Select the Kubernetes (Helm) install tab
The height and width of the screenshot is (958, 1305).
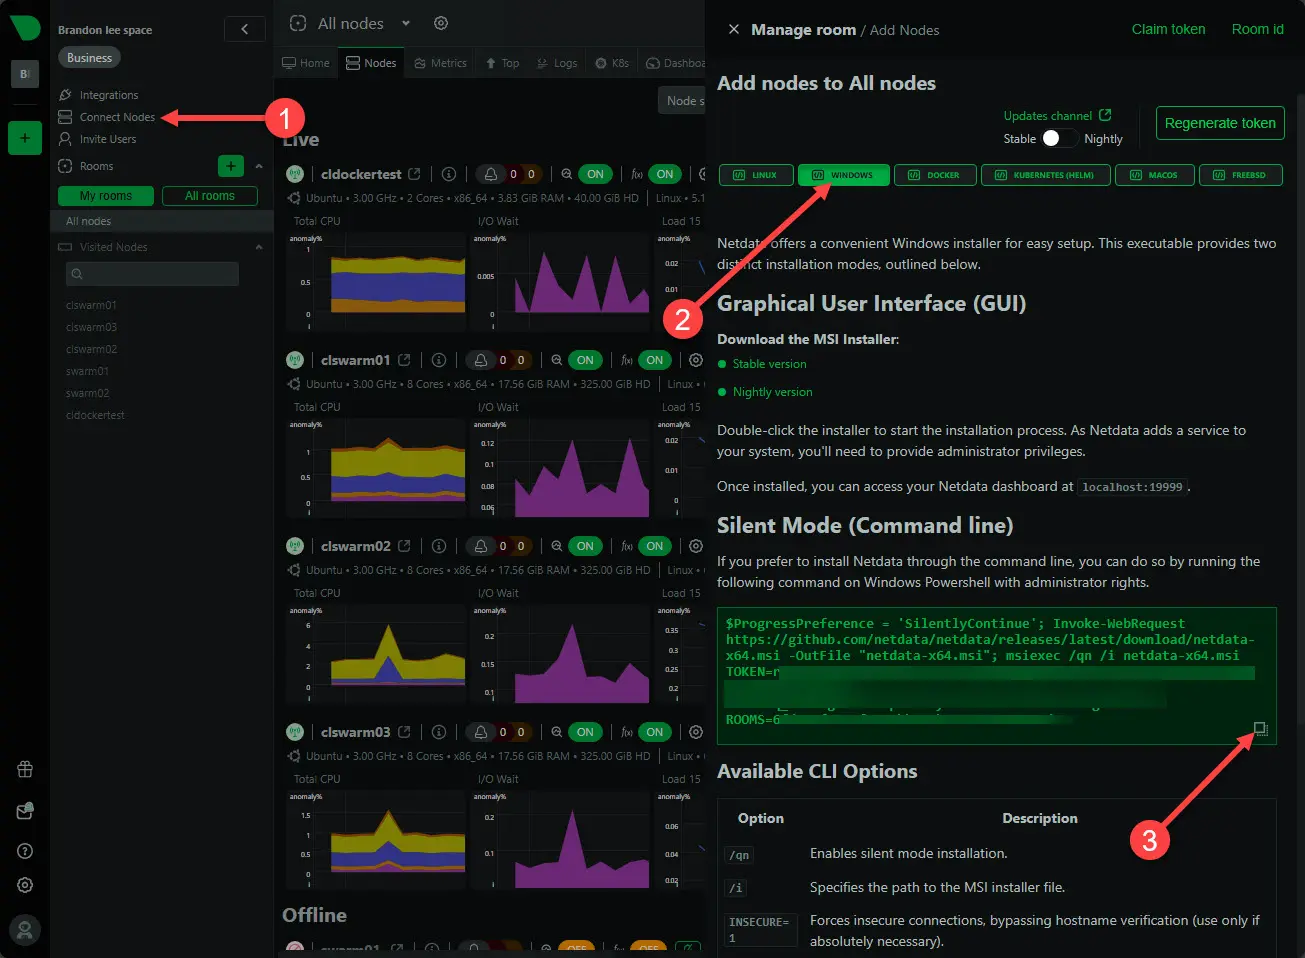point(1045,175)
